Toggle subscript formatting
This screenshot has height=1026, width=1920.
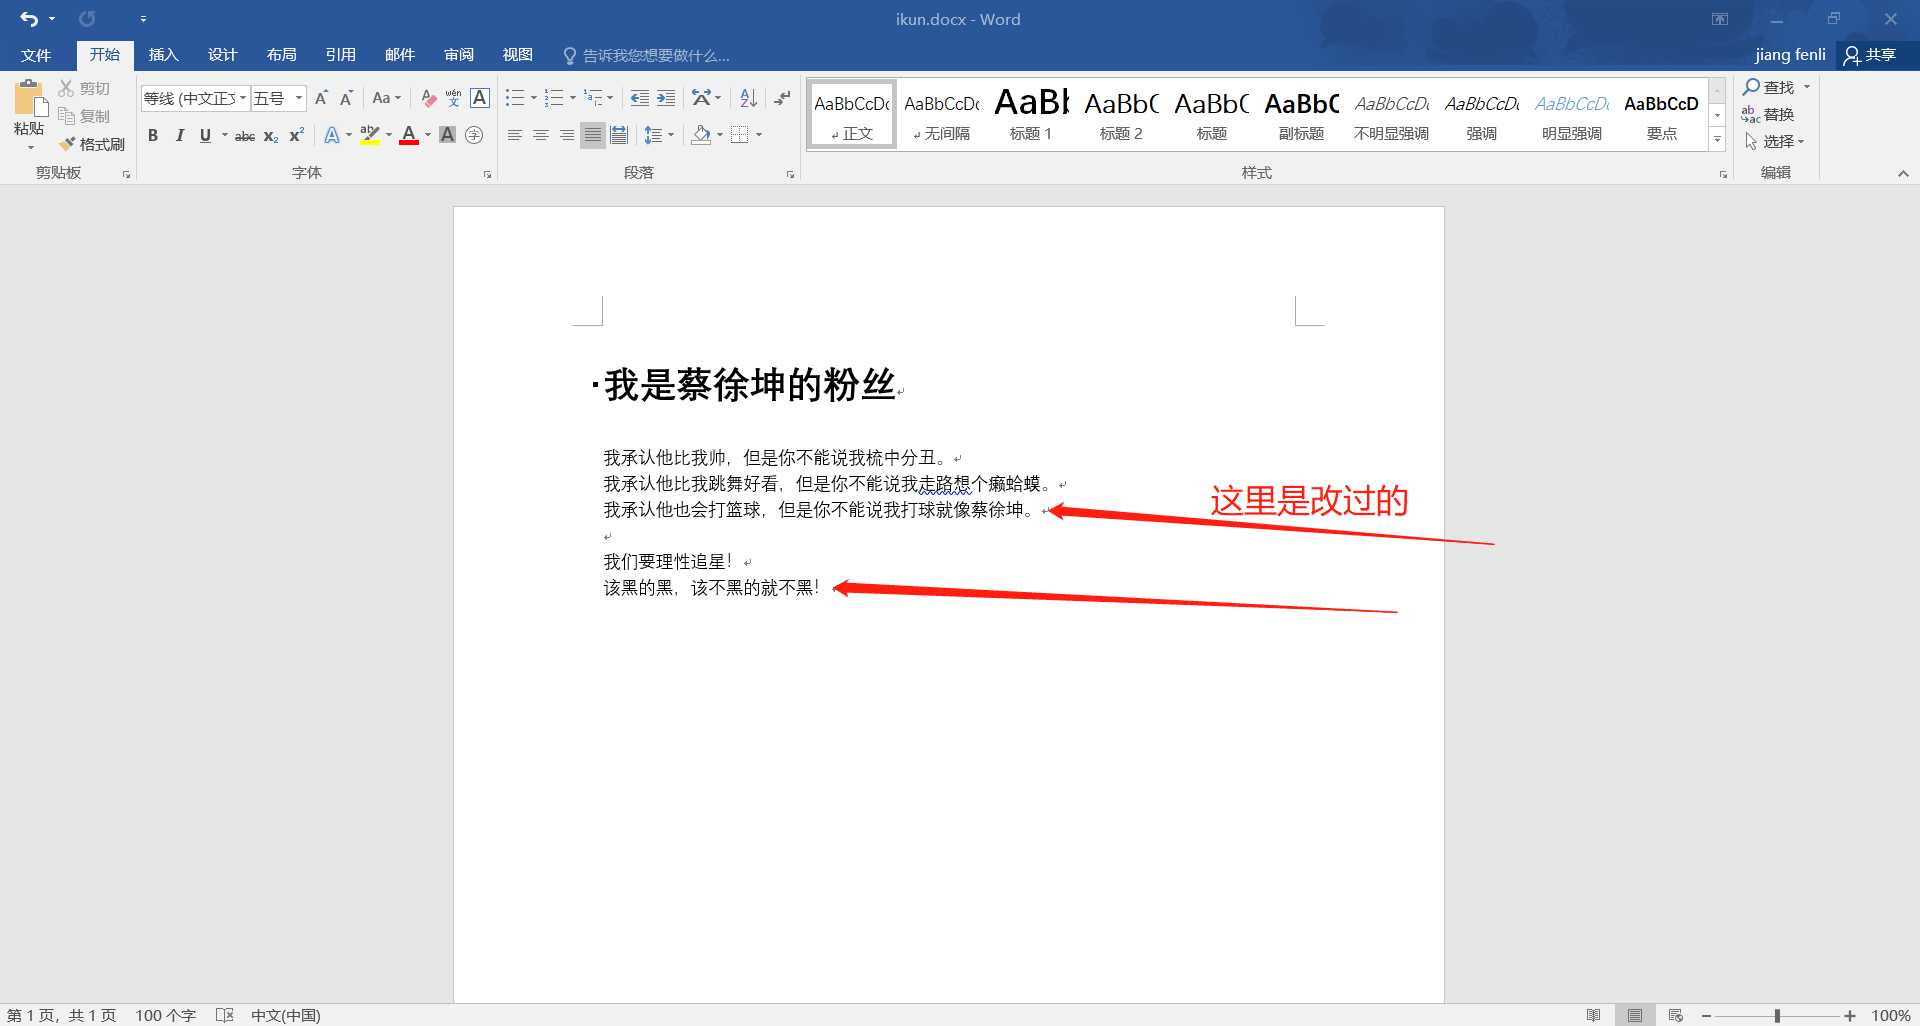click(x=271, y=135)
